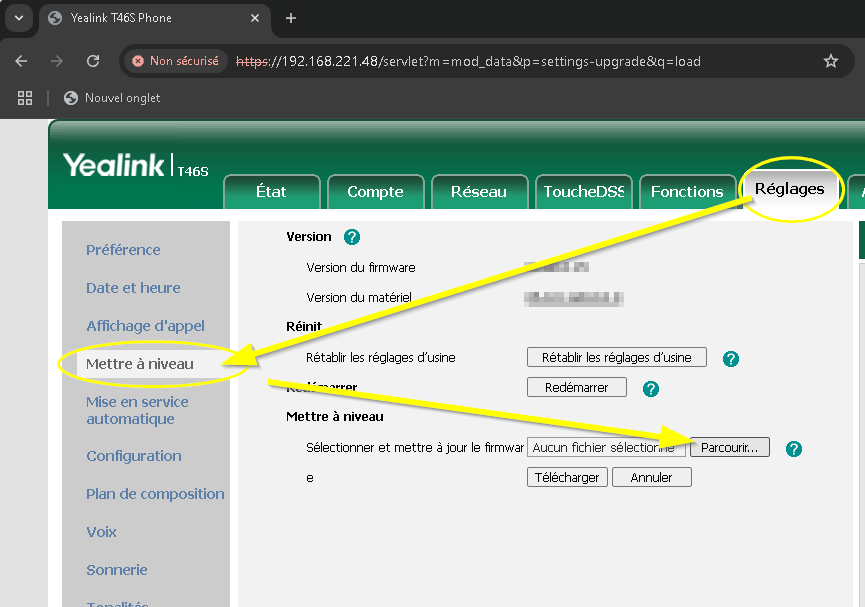The height and width of the screenshot is (607, 865).
Task: Click help icon beside Parcourir button
Action: point(793,449)
